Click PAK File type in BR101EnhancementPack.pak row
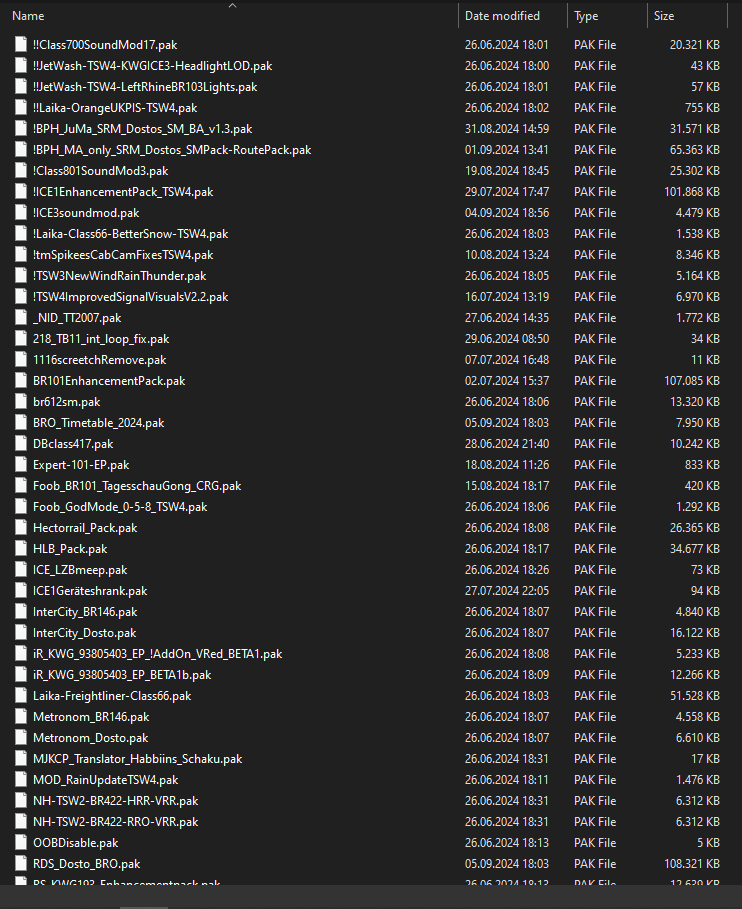Viewport: 742px width, 909px height. (595, 381)
